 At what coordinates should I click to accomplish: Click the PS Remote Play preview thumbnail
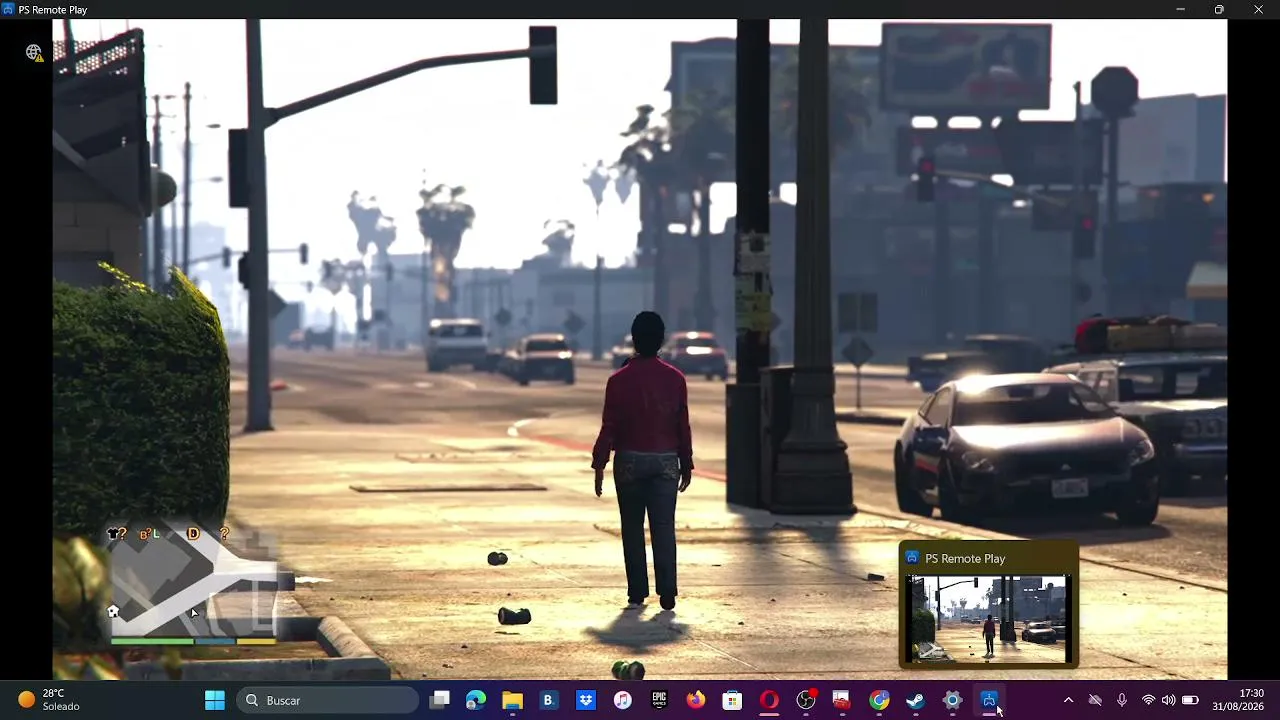[988, 618]
